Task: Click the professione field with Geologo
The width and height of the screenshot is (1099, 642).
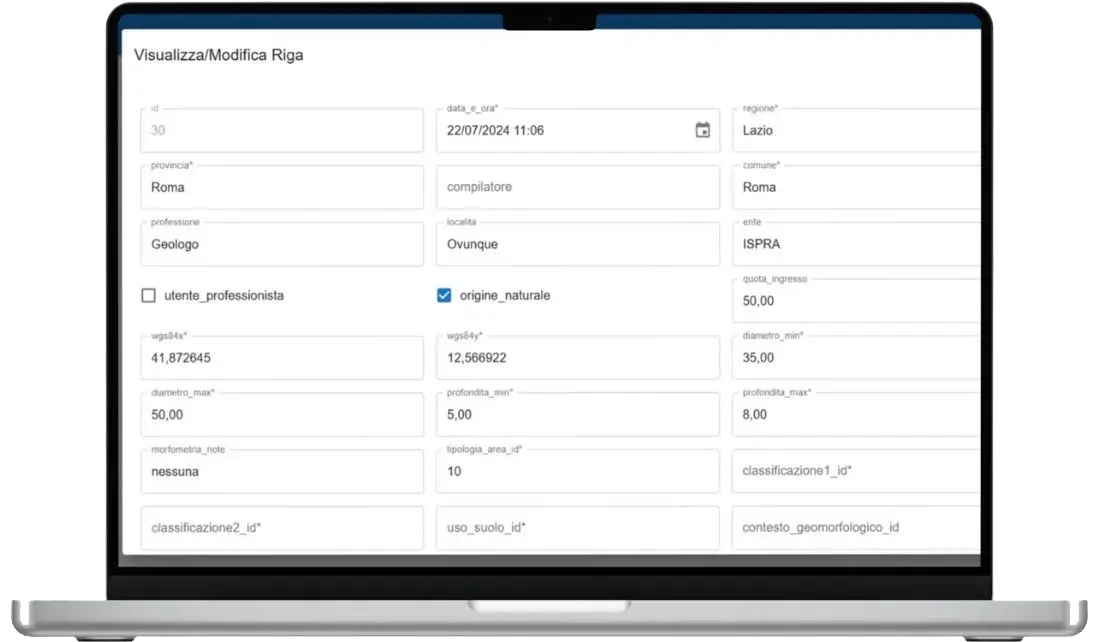Action: (282, 244)
